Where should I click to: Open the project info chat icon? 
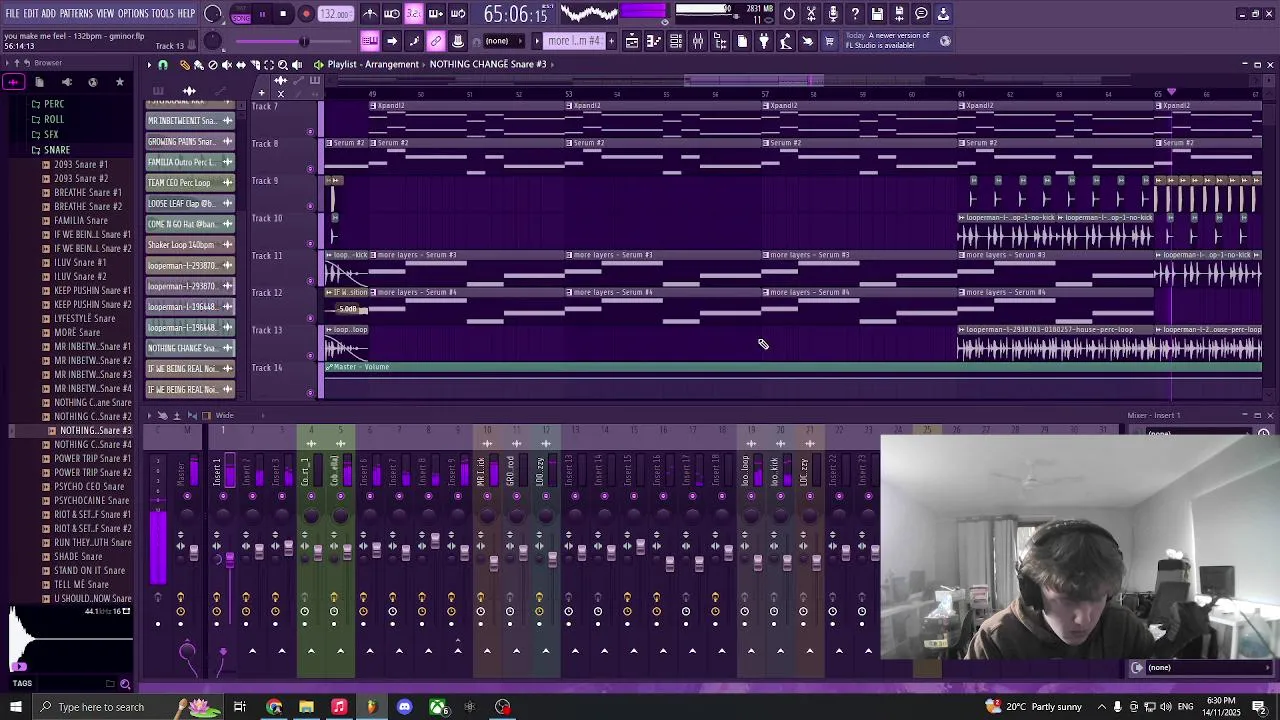click(x=921, y=14)
